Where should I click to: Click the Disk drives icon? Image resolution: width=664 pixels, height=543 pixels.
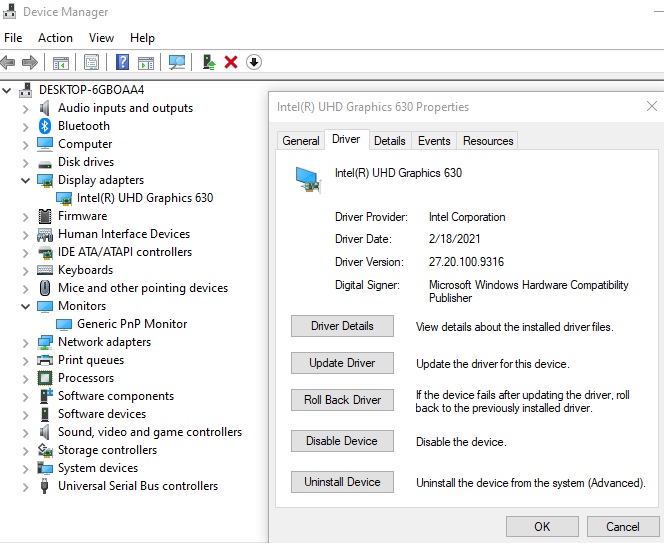[x=45, y=164]
